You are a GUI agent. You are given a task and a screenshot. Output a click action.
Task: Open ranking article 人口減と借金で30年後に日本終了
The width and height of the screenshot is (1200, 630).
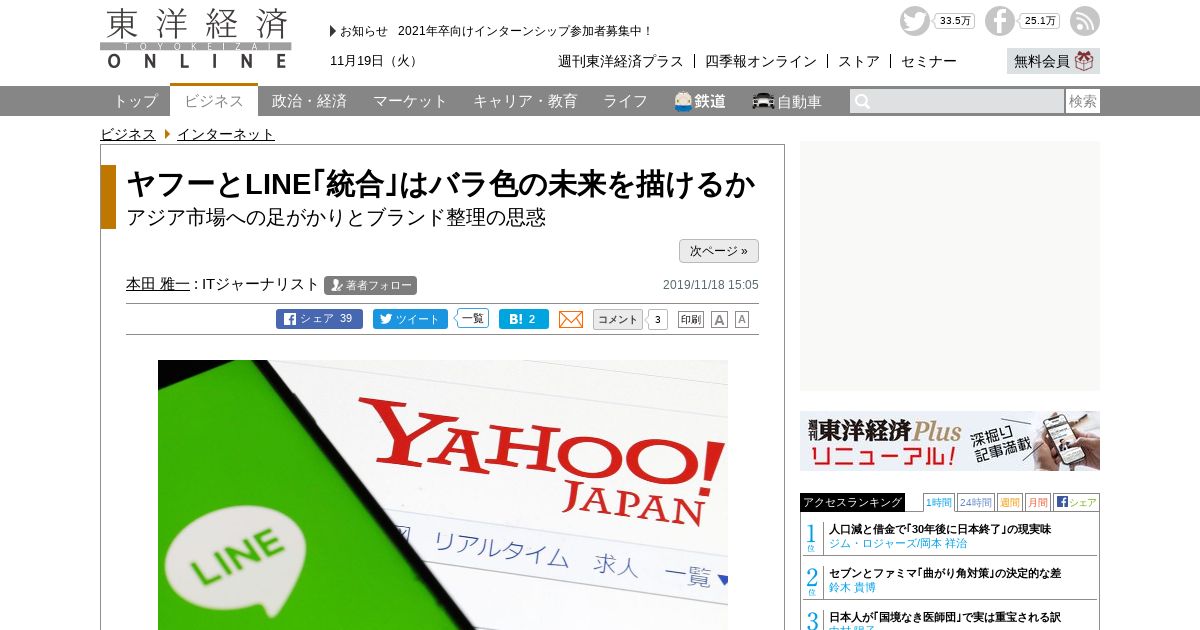click(x=940, y=529)
